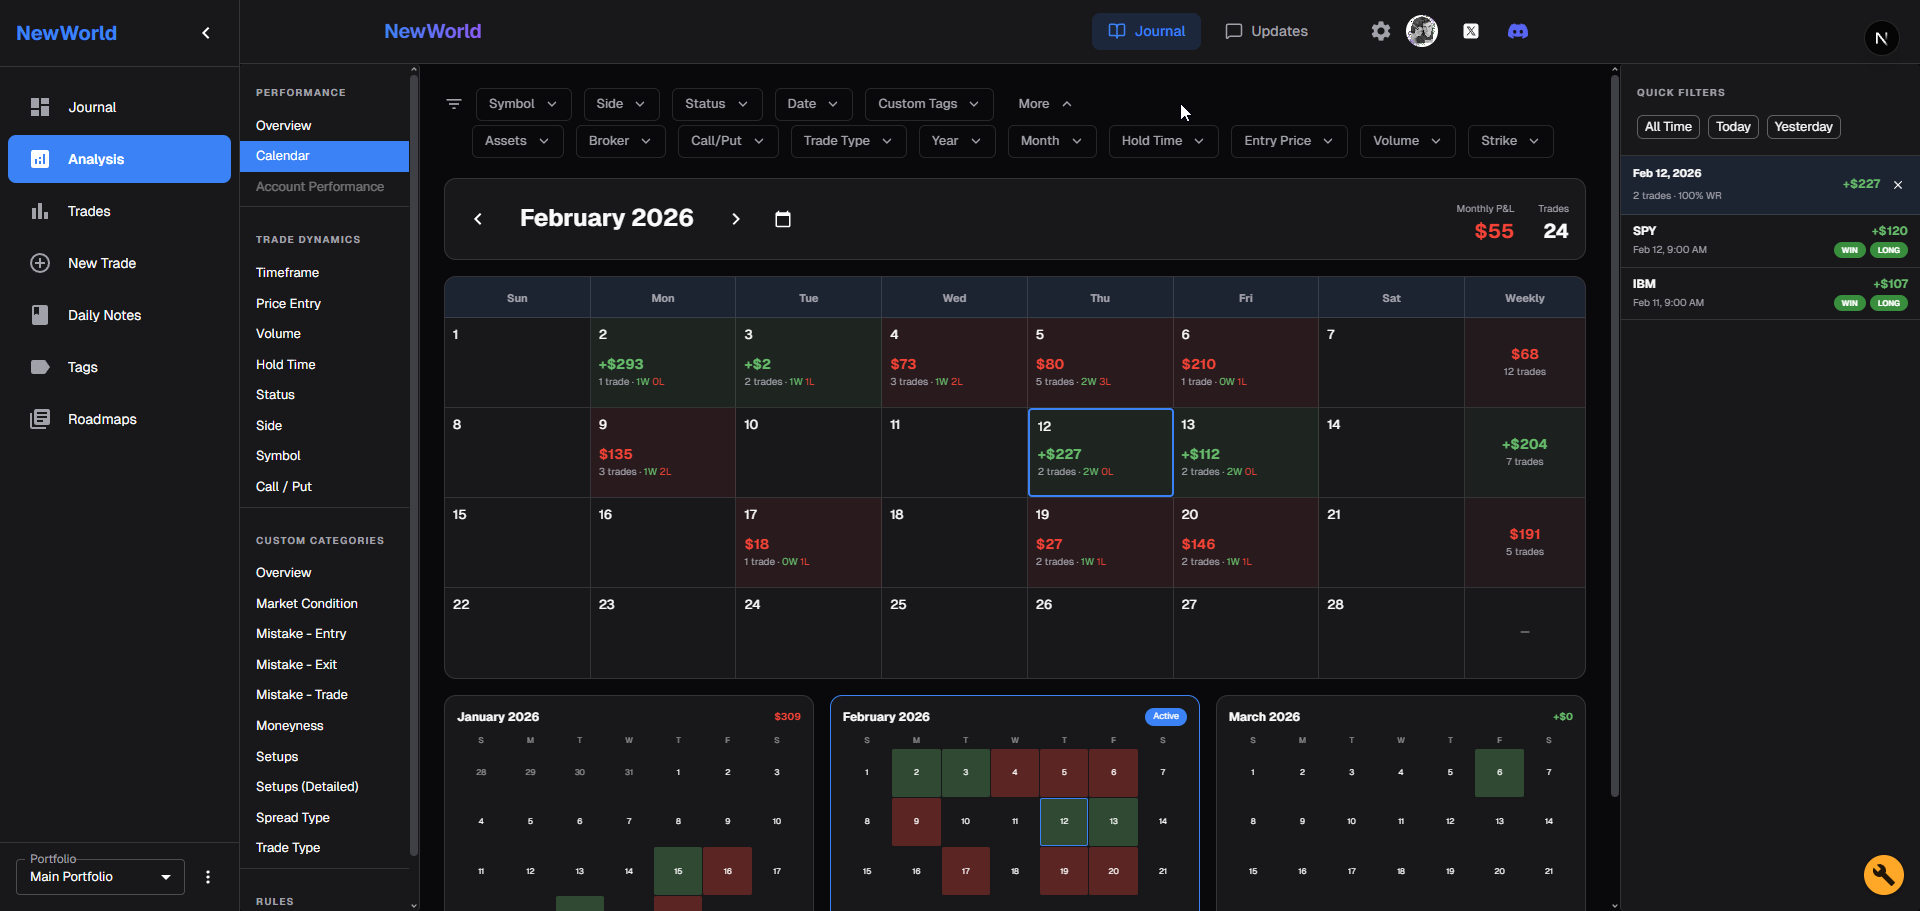Collapse the left sidebar with chevron
The height and width of the screenshot is (911, 1920).
tap(206, 33)
